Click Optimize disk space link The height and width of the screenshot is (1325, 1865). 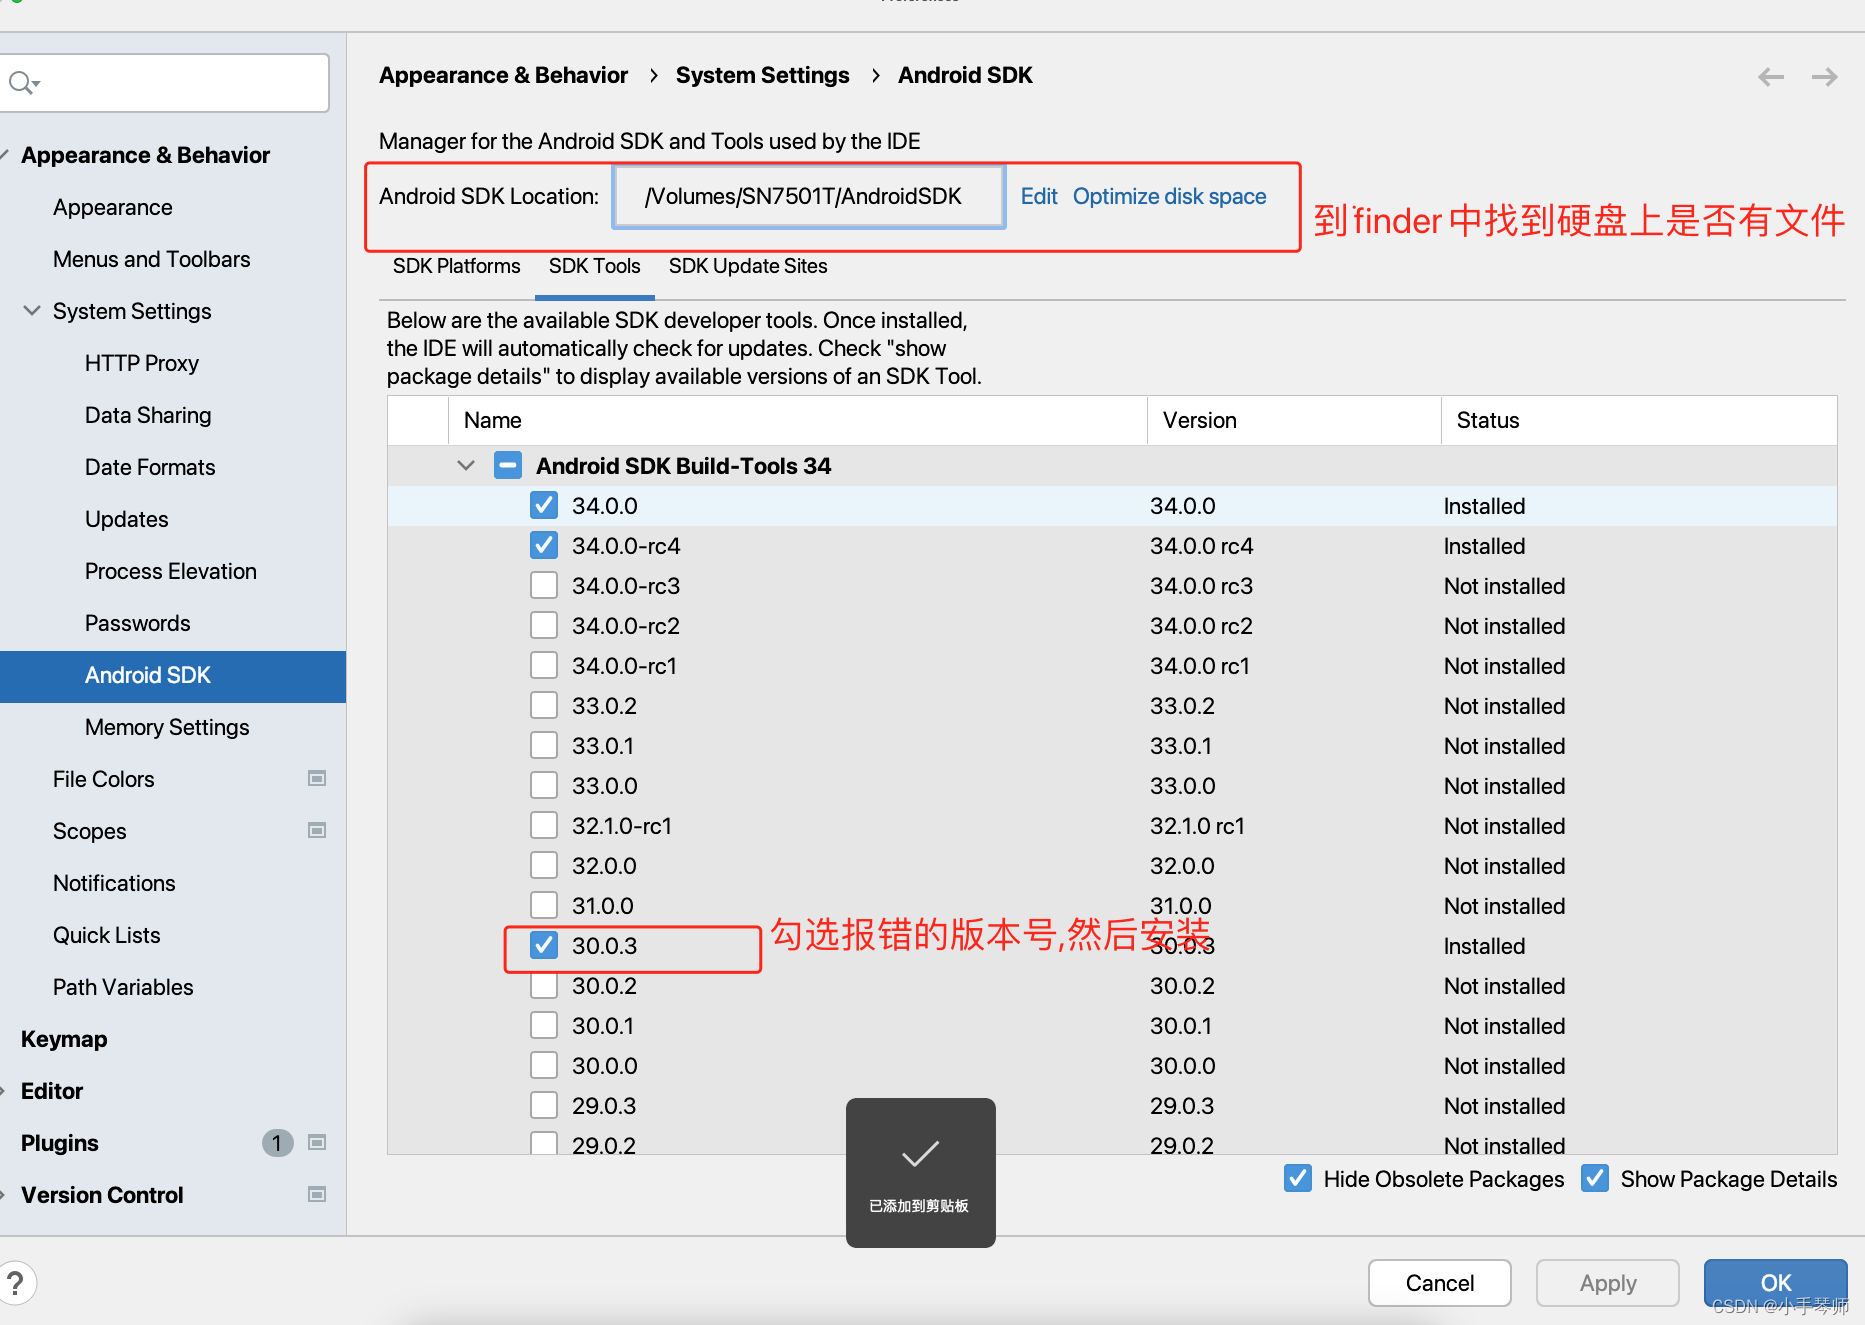pos(1169,196)
